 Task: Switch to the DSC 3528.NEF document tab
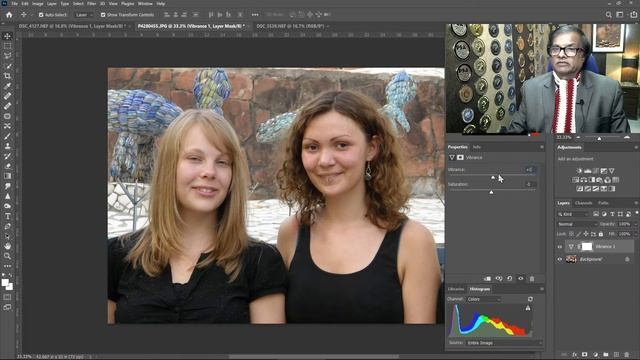tap(290, 26)
